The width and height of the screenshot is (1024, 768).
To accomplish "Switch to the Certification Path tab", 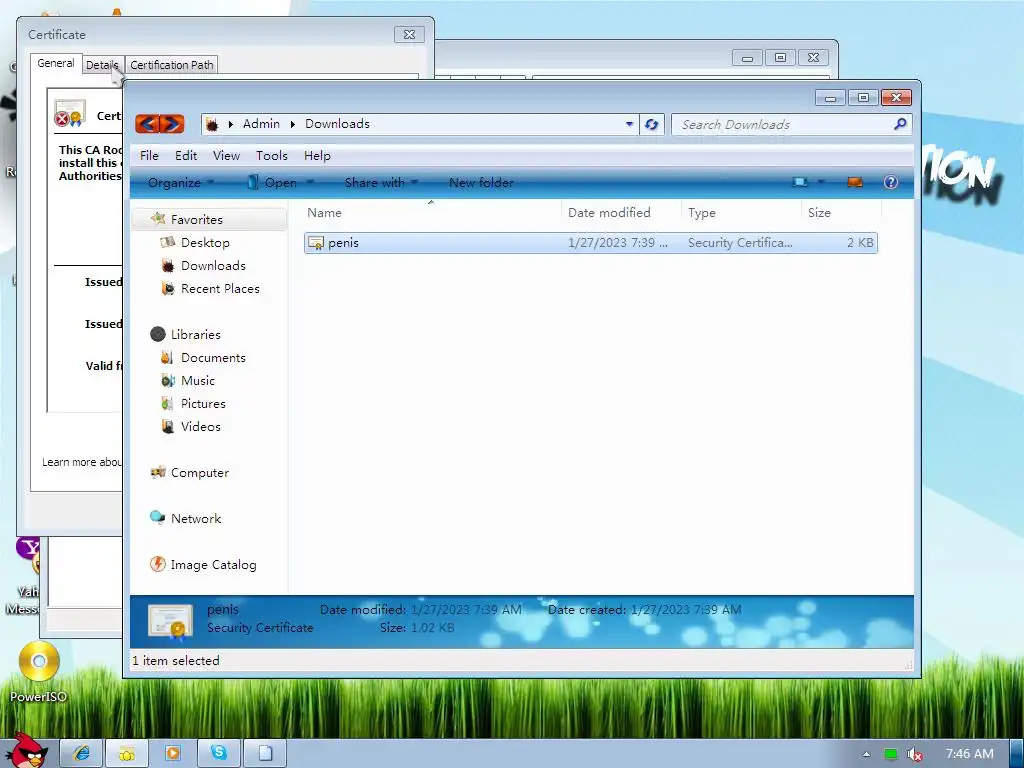I will tap(172, 65).
